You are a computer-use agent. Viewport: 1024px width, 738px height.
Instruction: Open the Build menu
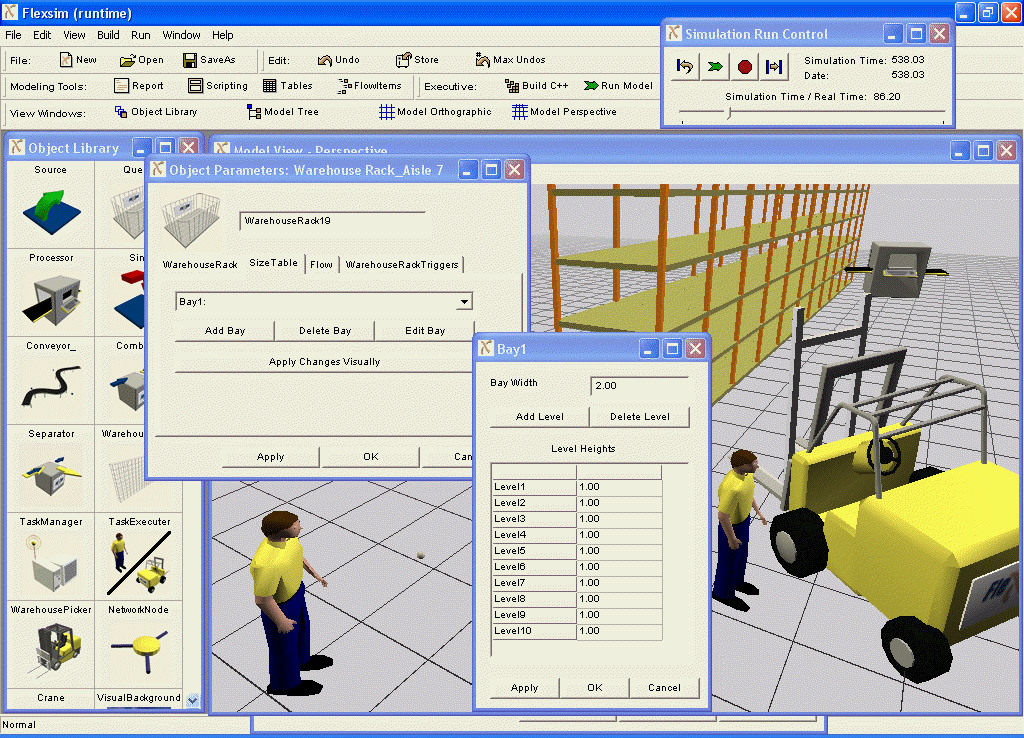(108, 35)
